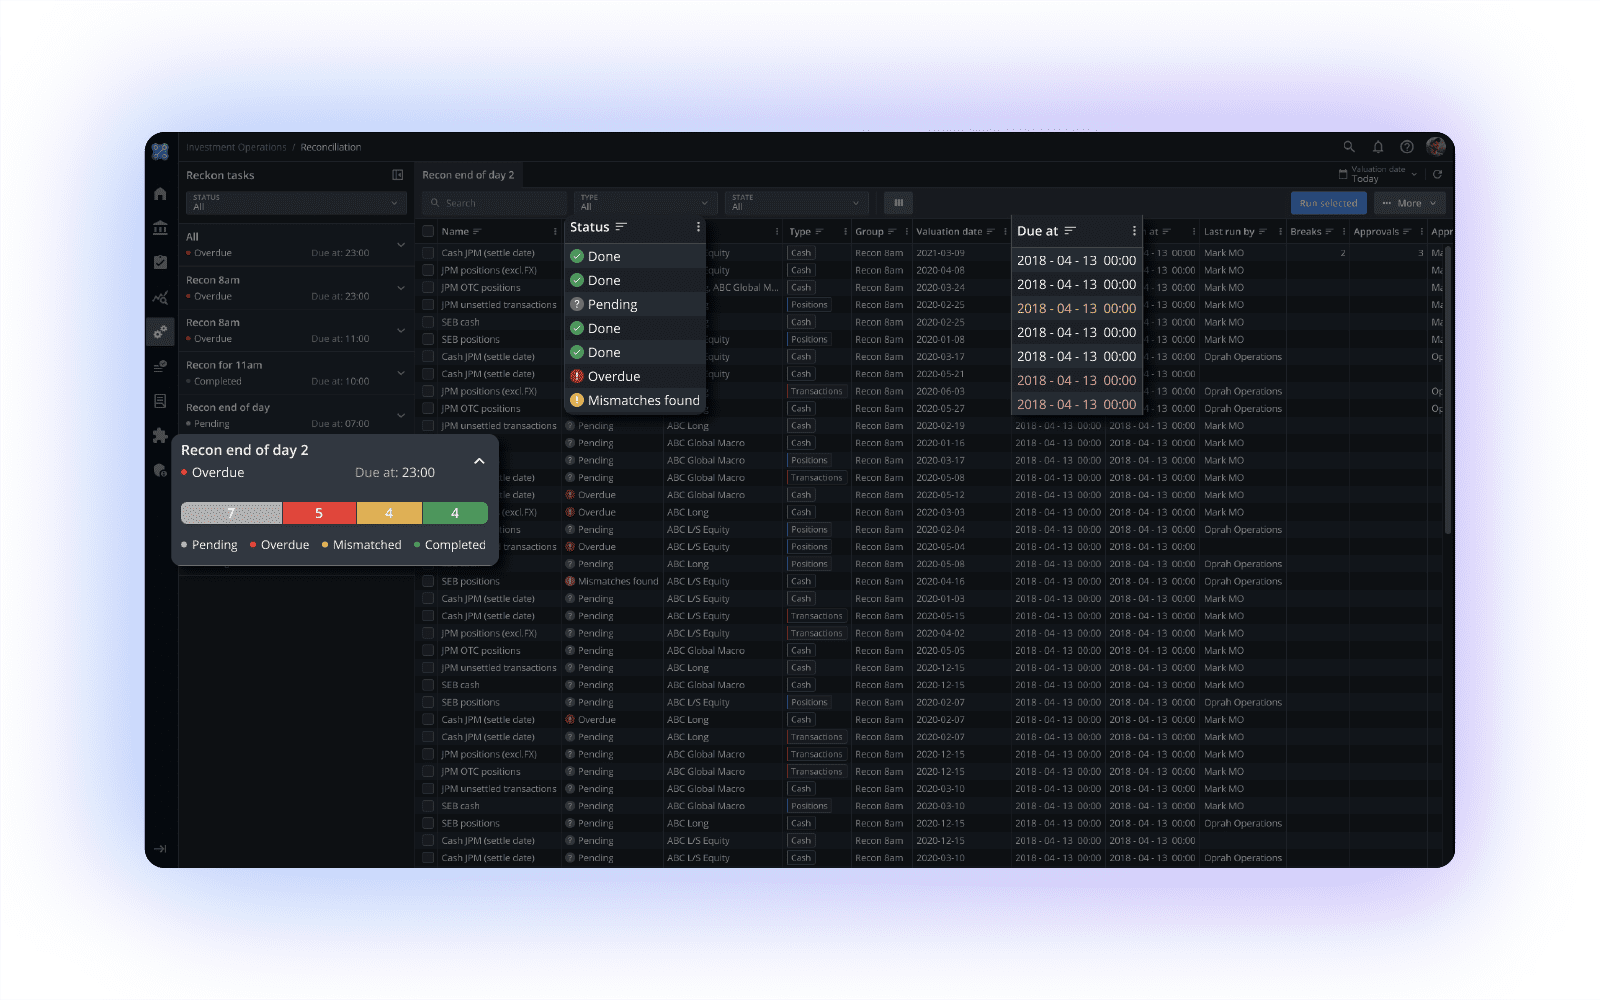Switch to the Recon end of day 2 tab

point(468,174)
